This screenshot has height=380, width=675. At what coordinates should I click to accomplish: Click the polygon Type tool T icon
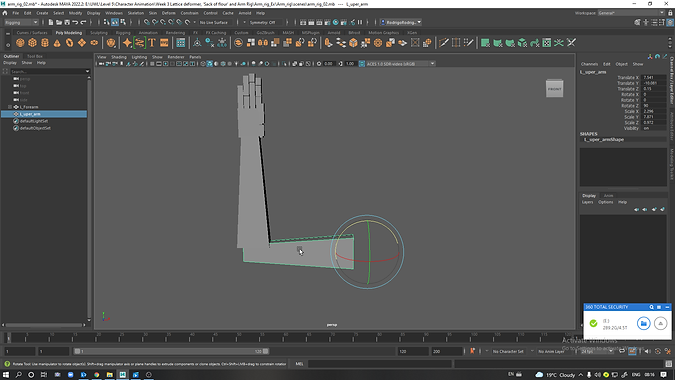(x=152, y=43)
